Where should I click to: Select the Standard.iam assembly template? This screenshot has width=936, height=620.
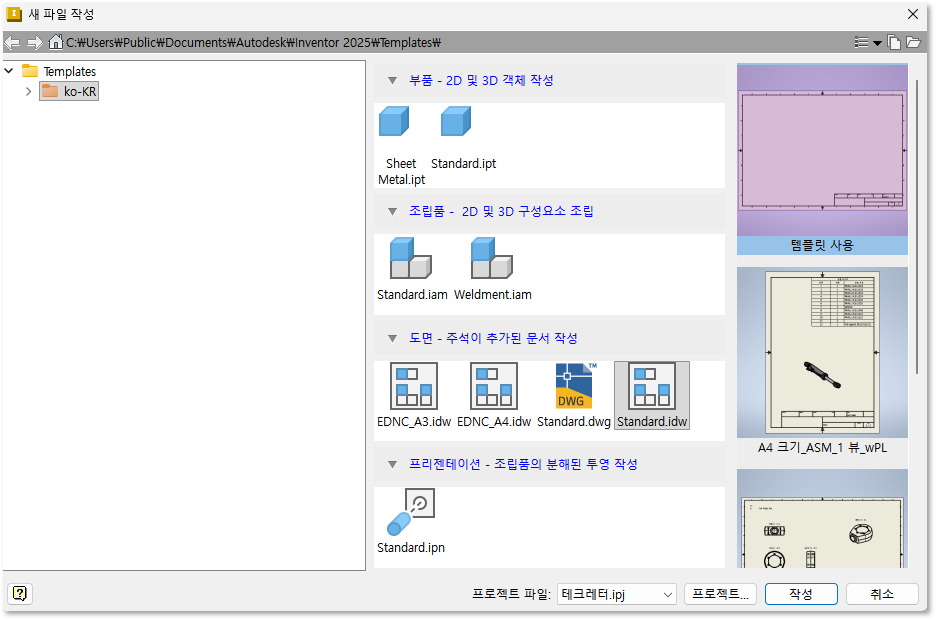[x=410, y=258]
